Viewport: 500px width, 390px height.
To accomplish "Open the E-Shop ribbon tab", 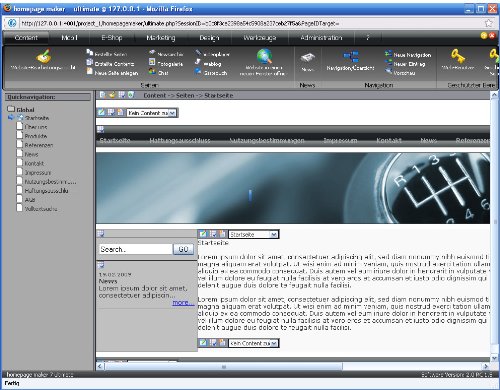I will coord(112,38).
